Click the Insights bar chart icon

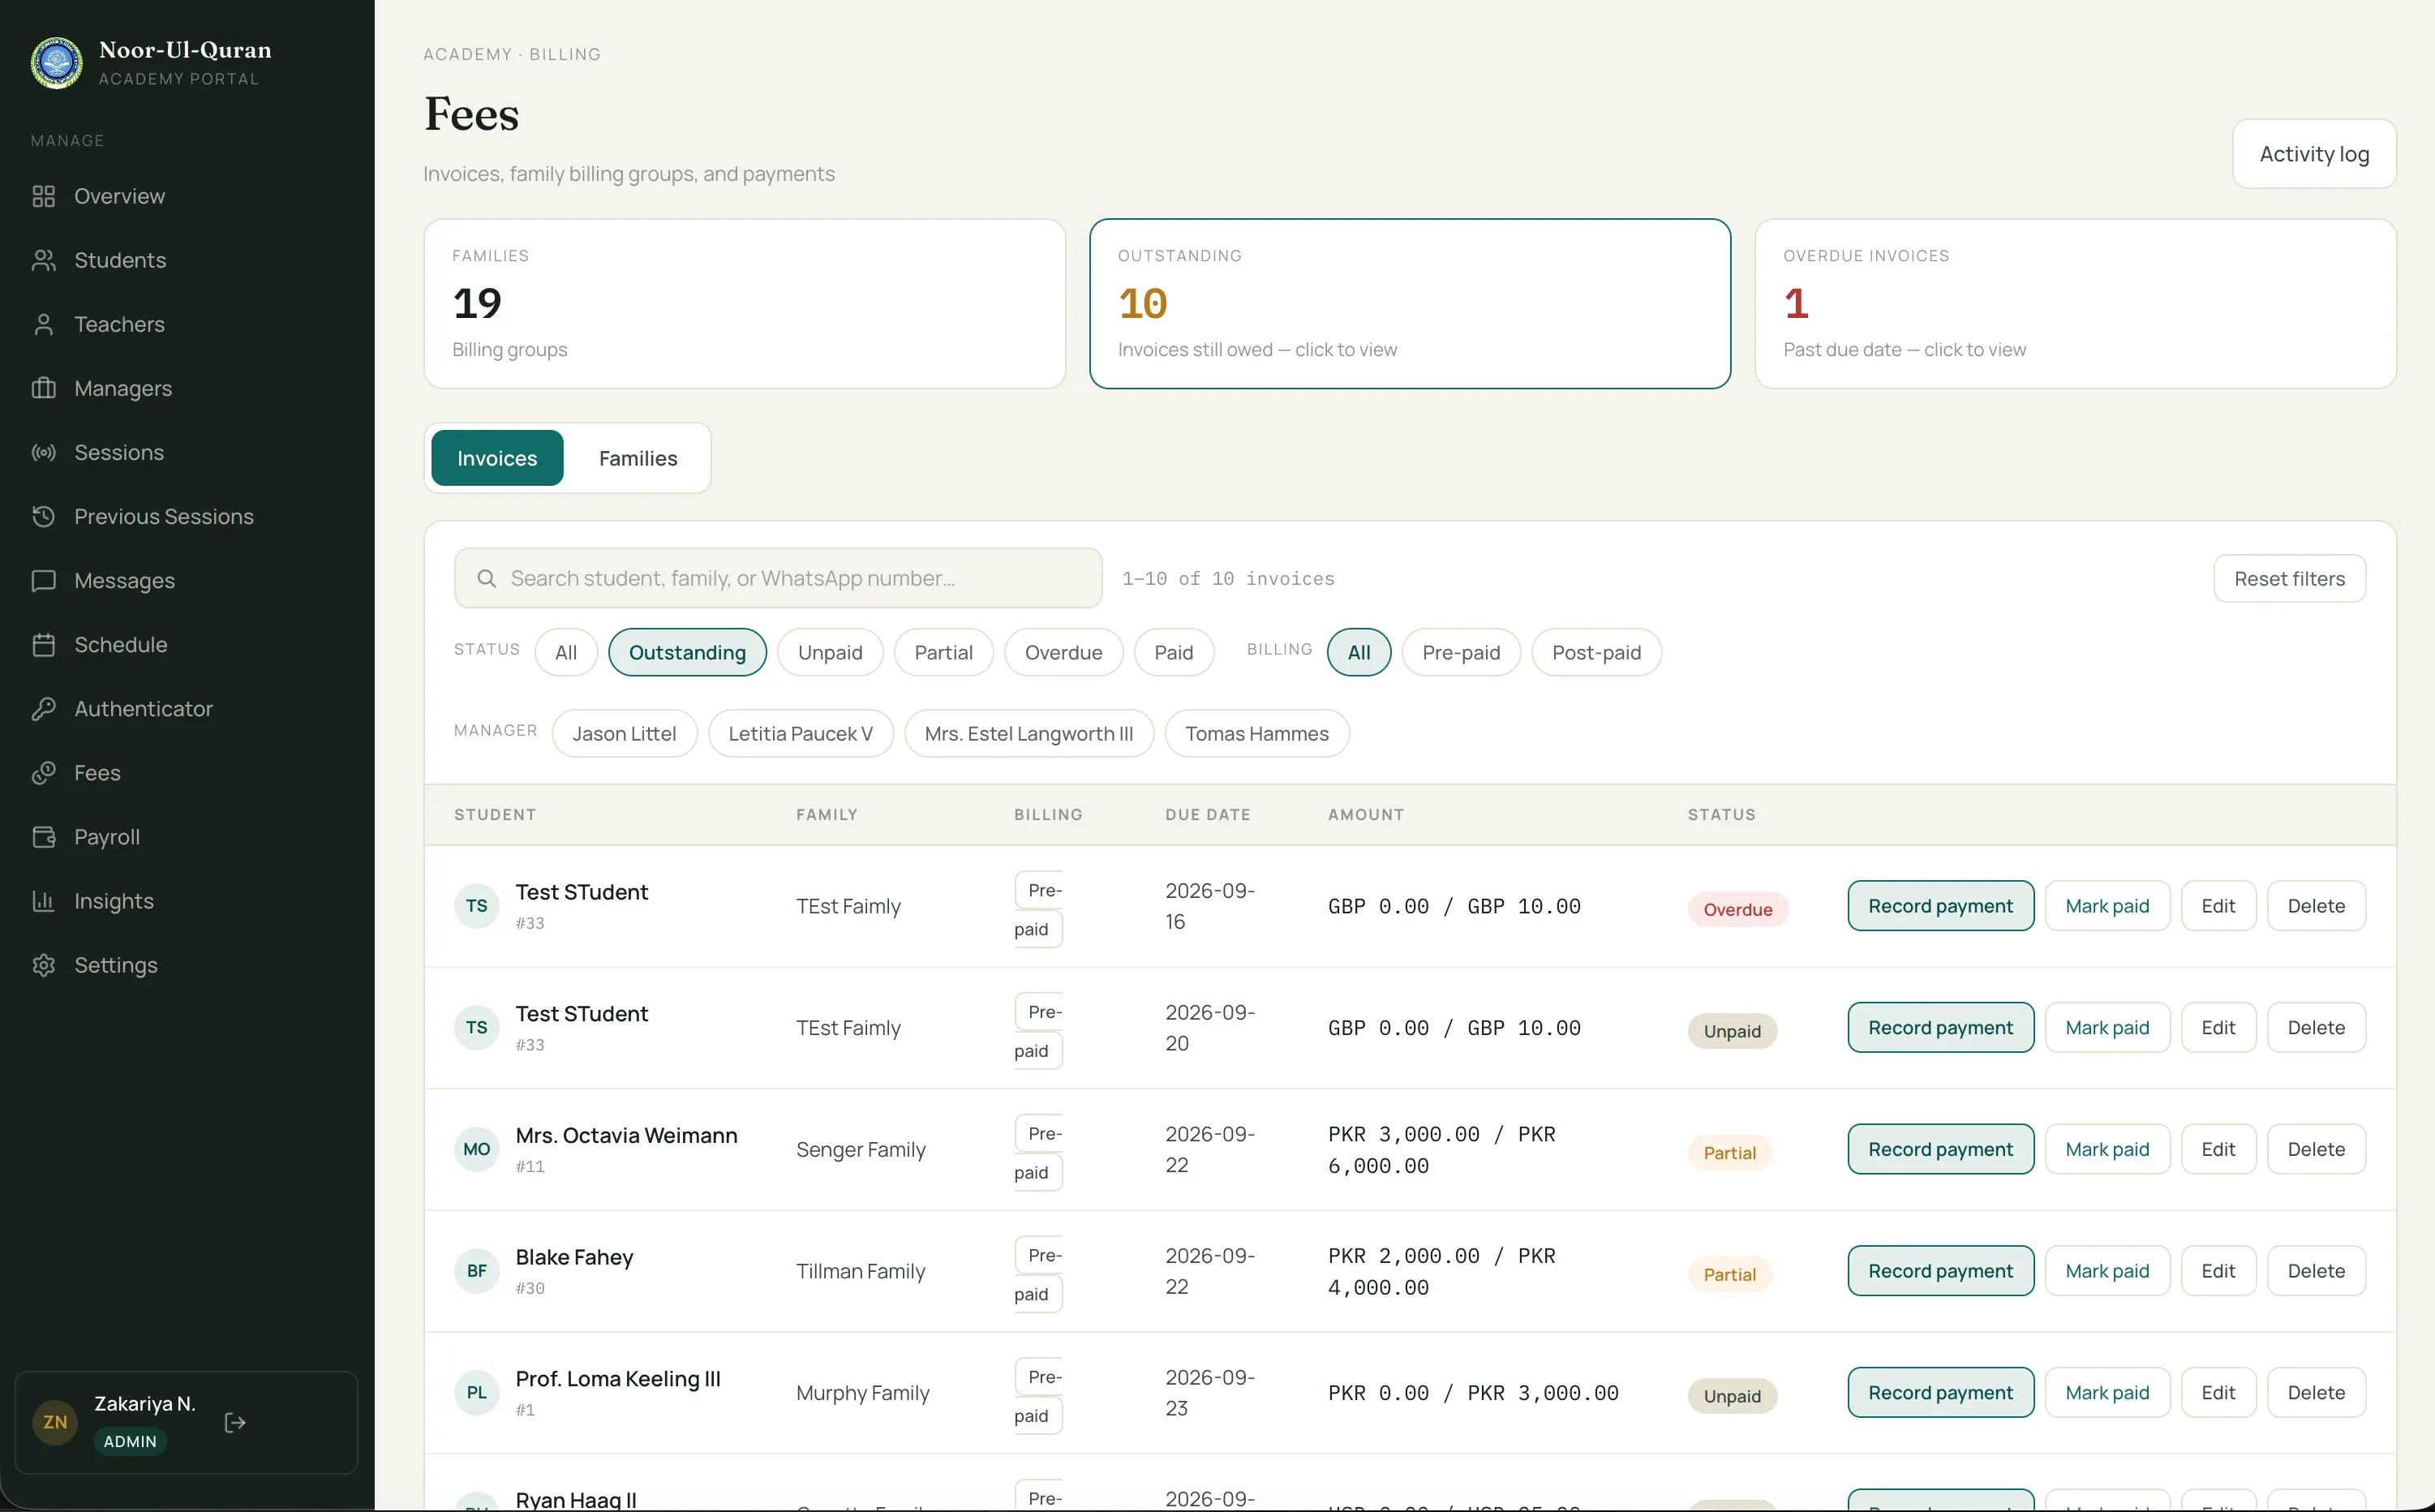coord(43,900)
